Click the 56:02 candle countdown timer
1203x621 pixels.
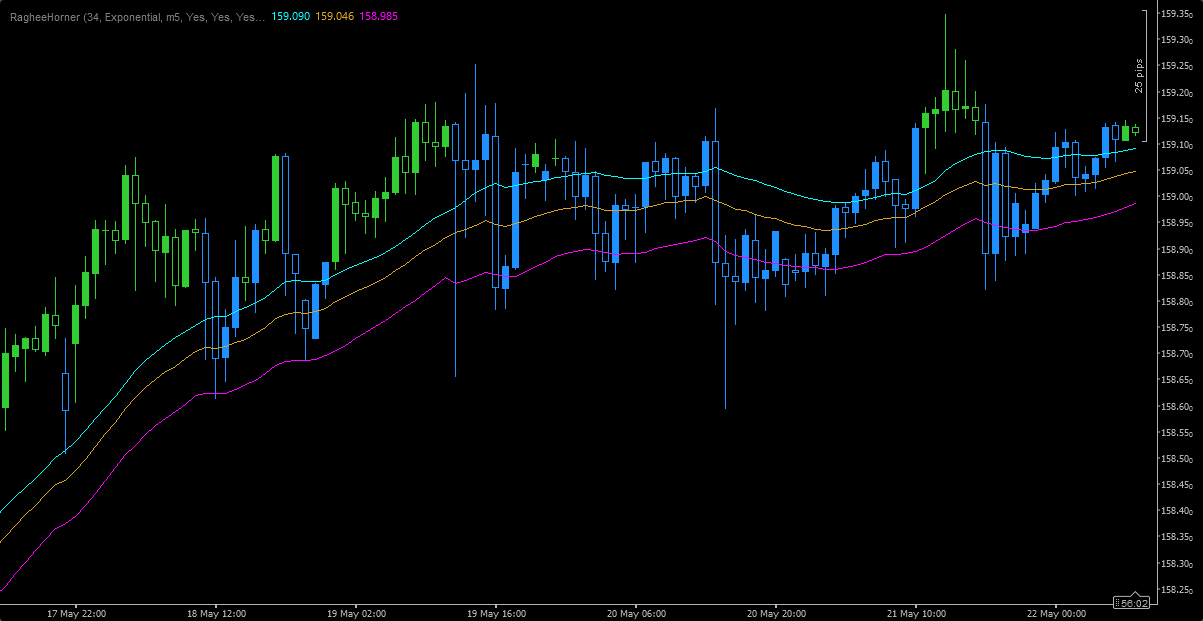tap(1133, 603)
